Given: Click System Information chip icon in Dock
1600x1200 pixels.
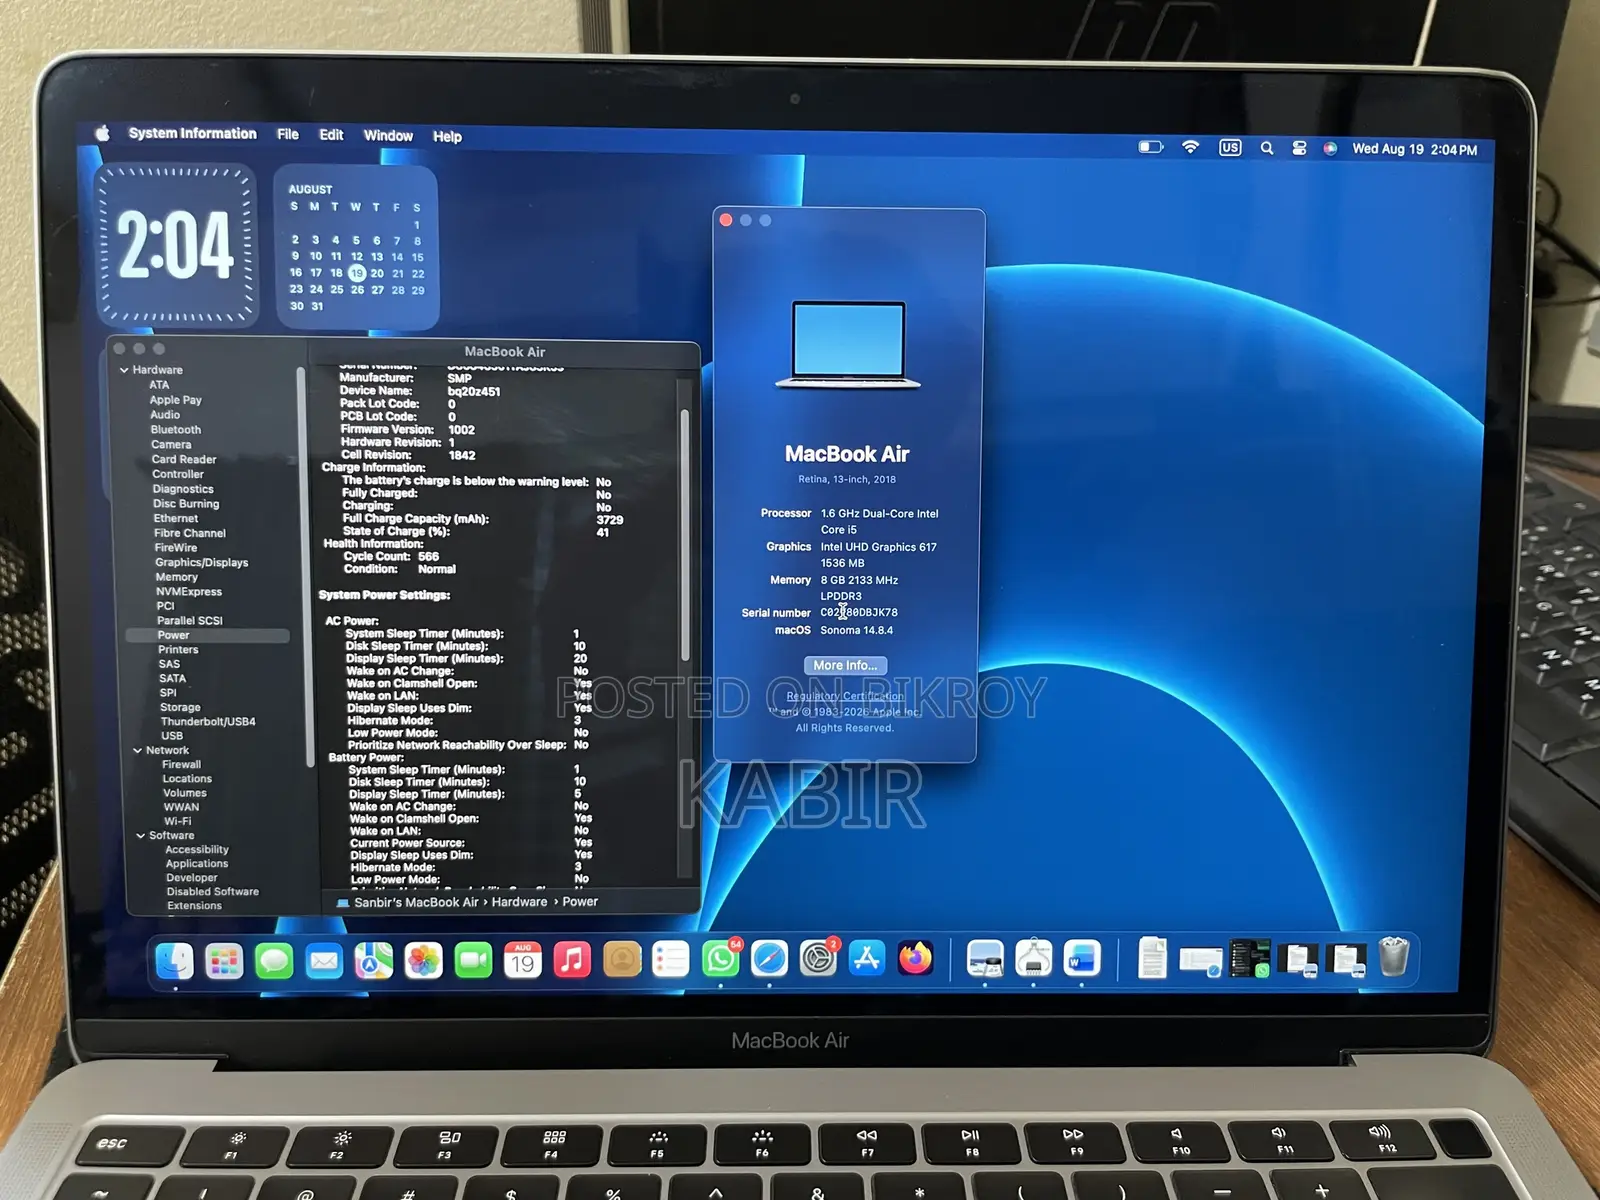Looking at the screenshot, I should [x=1034, y=958].
